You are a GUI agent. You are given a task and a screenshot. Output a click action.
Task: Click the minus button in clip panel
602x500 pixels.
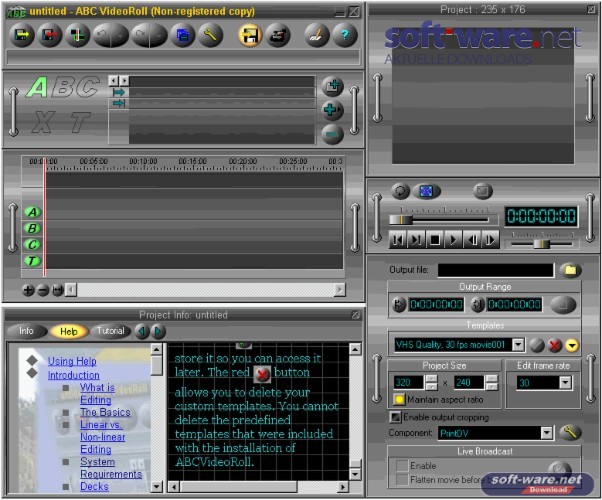pyautogui.click(x=332, y=134)
